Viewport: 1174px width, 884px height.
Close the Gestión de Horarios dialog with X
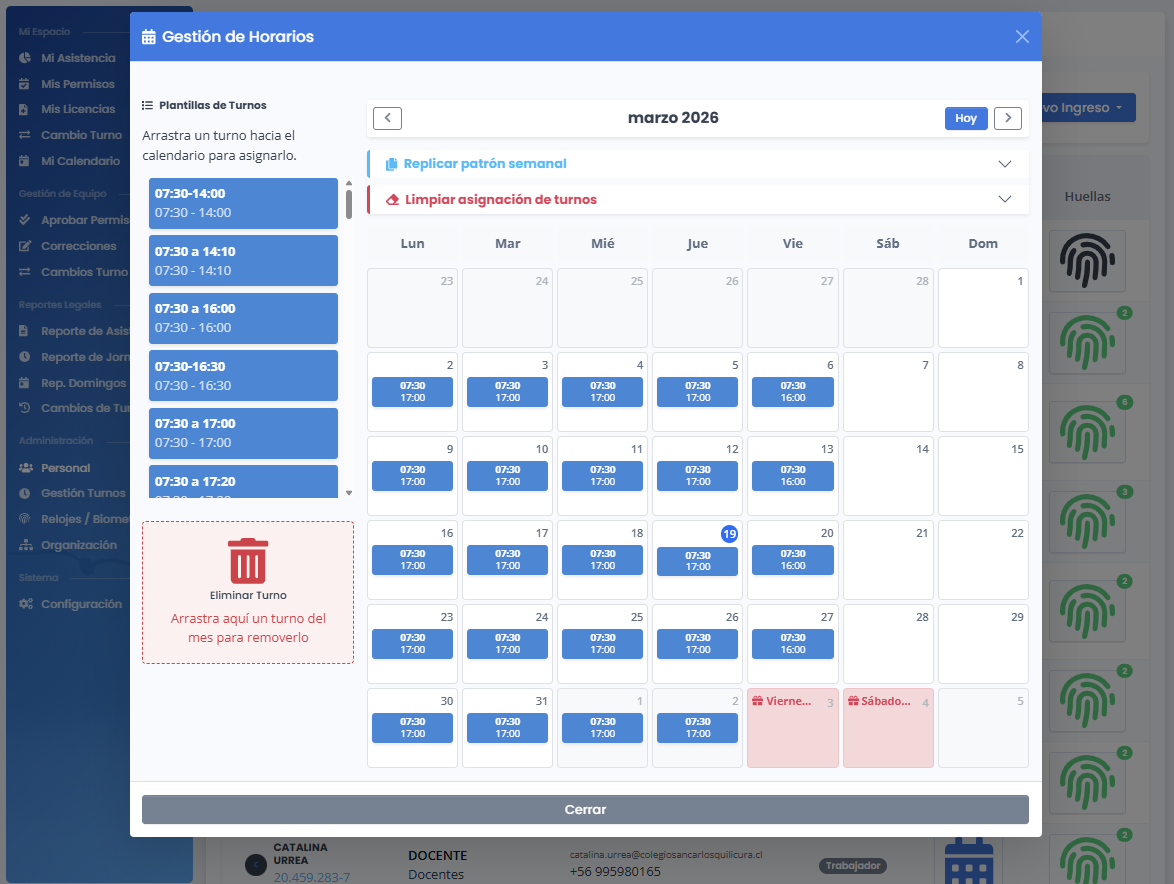click(1021, 37)
